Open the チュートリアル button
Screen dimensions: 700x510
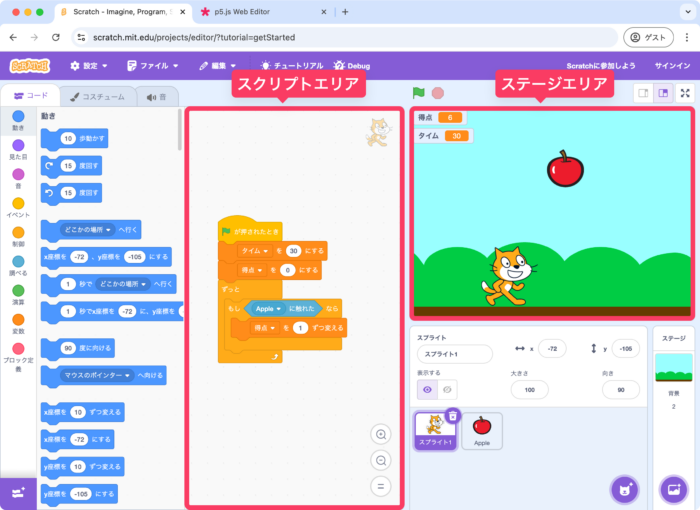coord(292,66)
